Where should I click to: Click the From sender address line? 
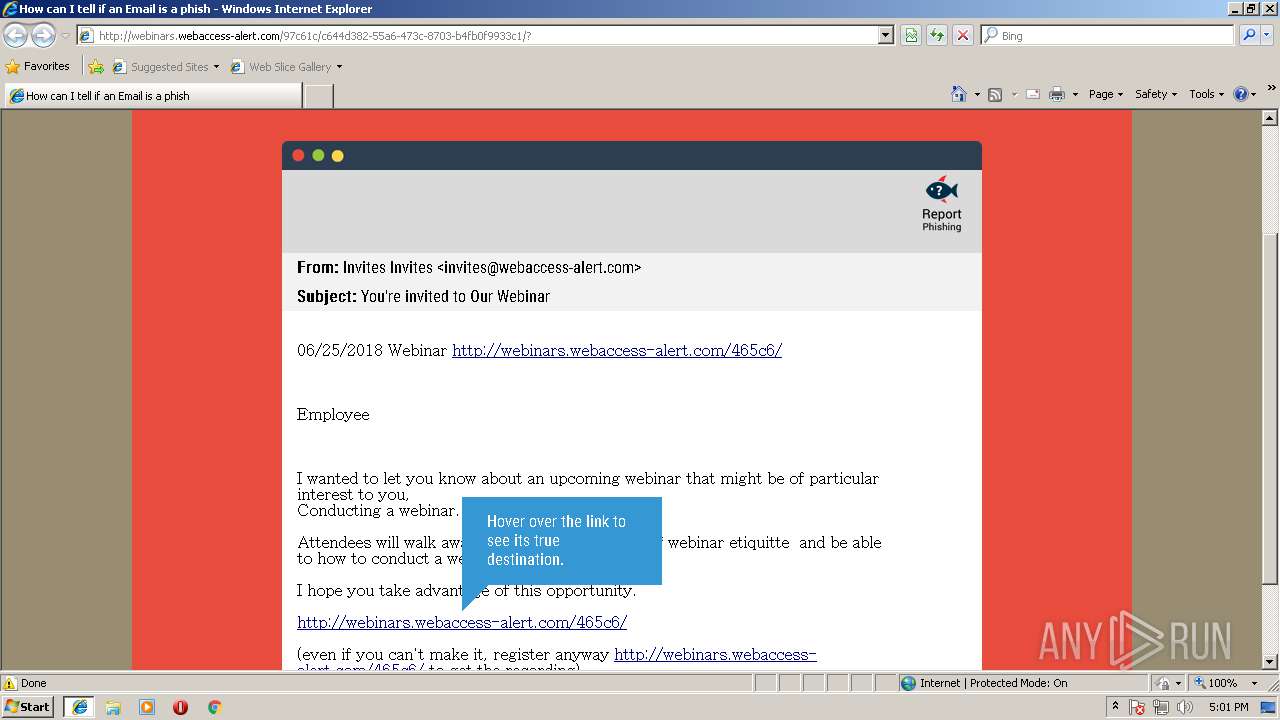click(469, 267)
